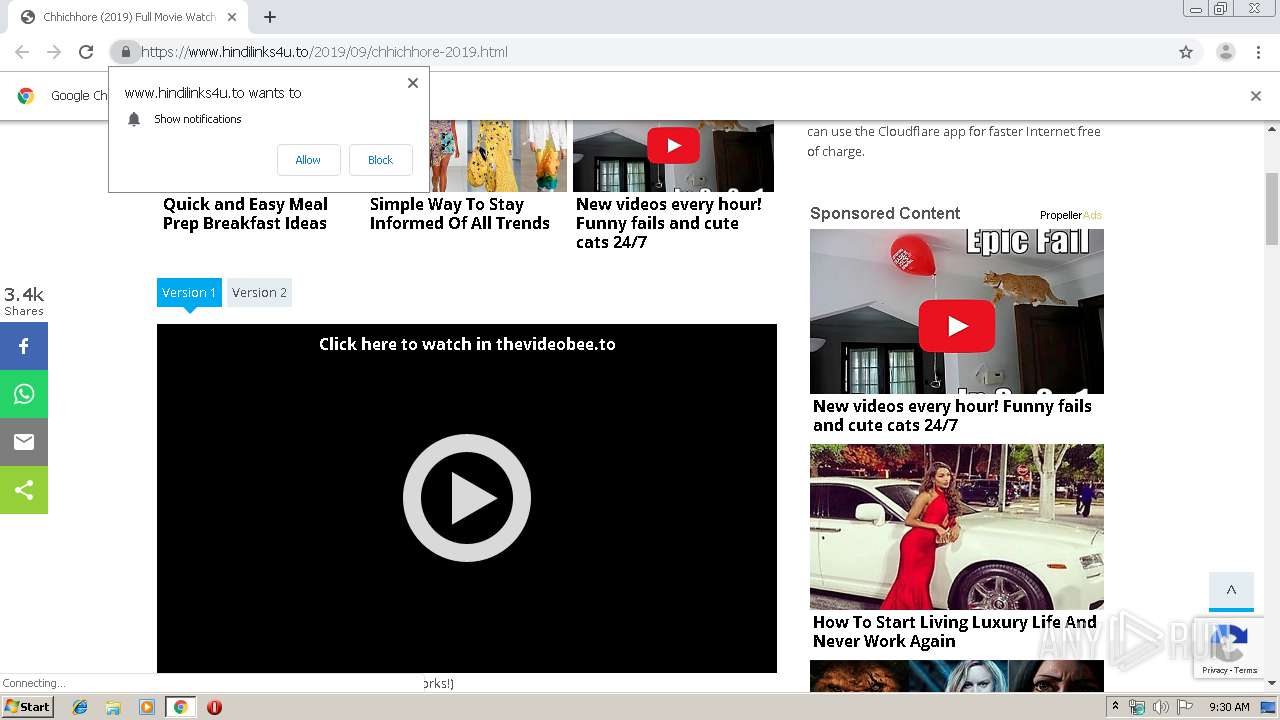Click the Chrome logo in infobar
Image resolution: width=1280 pixels, height=720 pixels.
point(26,96)
